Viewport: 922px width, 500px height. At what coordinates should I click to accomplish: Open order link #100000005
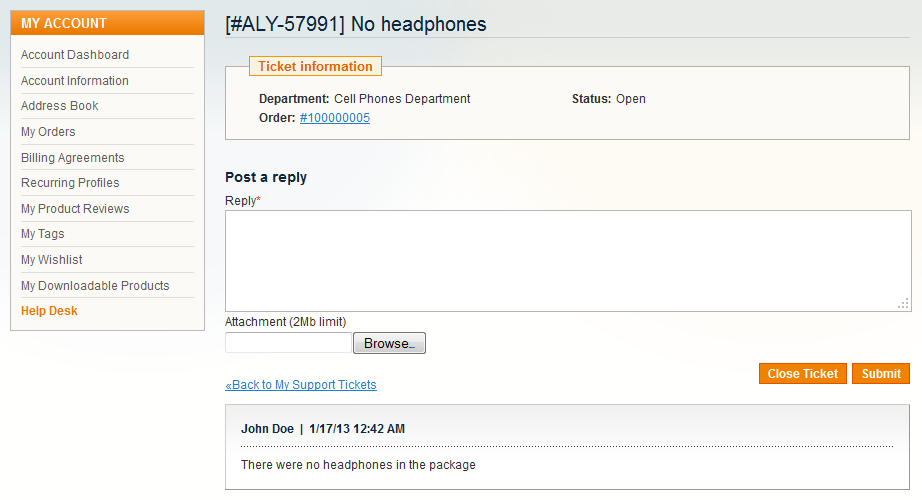point(335,118)
